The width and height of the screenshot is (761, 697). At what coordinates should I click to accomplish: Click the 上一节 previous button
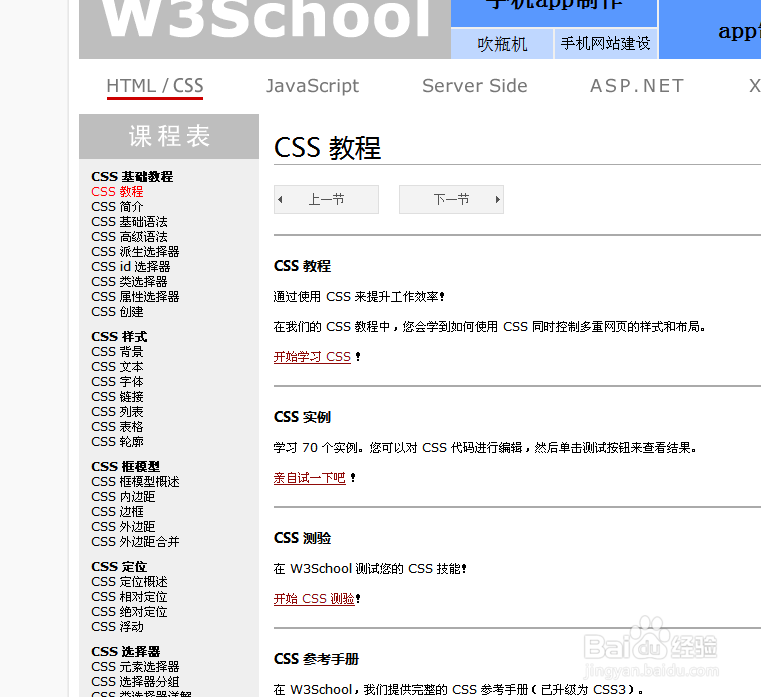[x=326, y=199]
